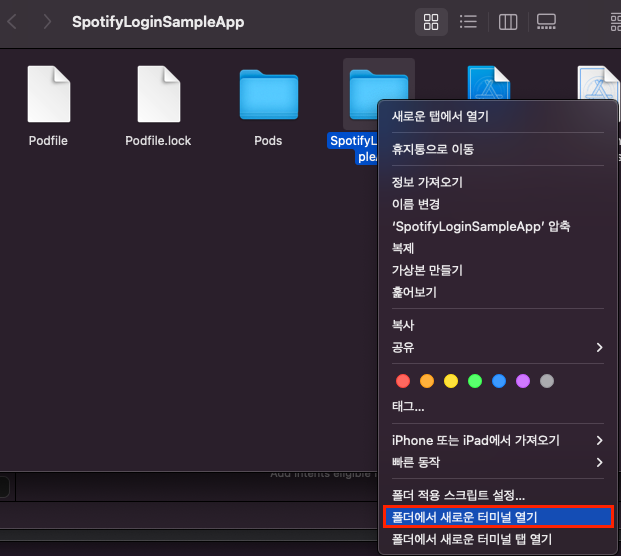Click the Podfile.lock file name label
Image resolution: width=621 pixels, height=556 pixels.
tap(158, 141)
